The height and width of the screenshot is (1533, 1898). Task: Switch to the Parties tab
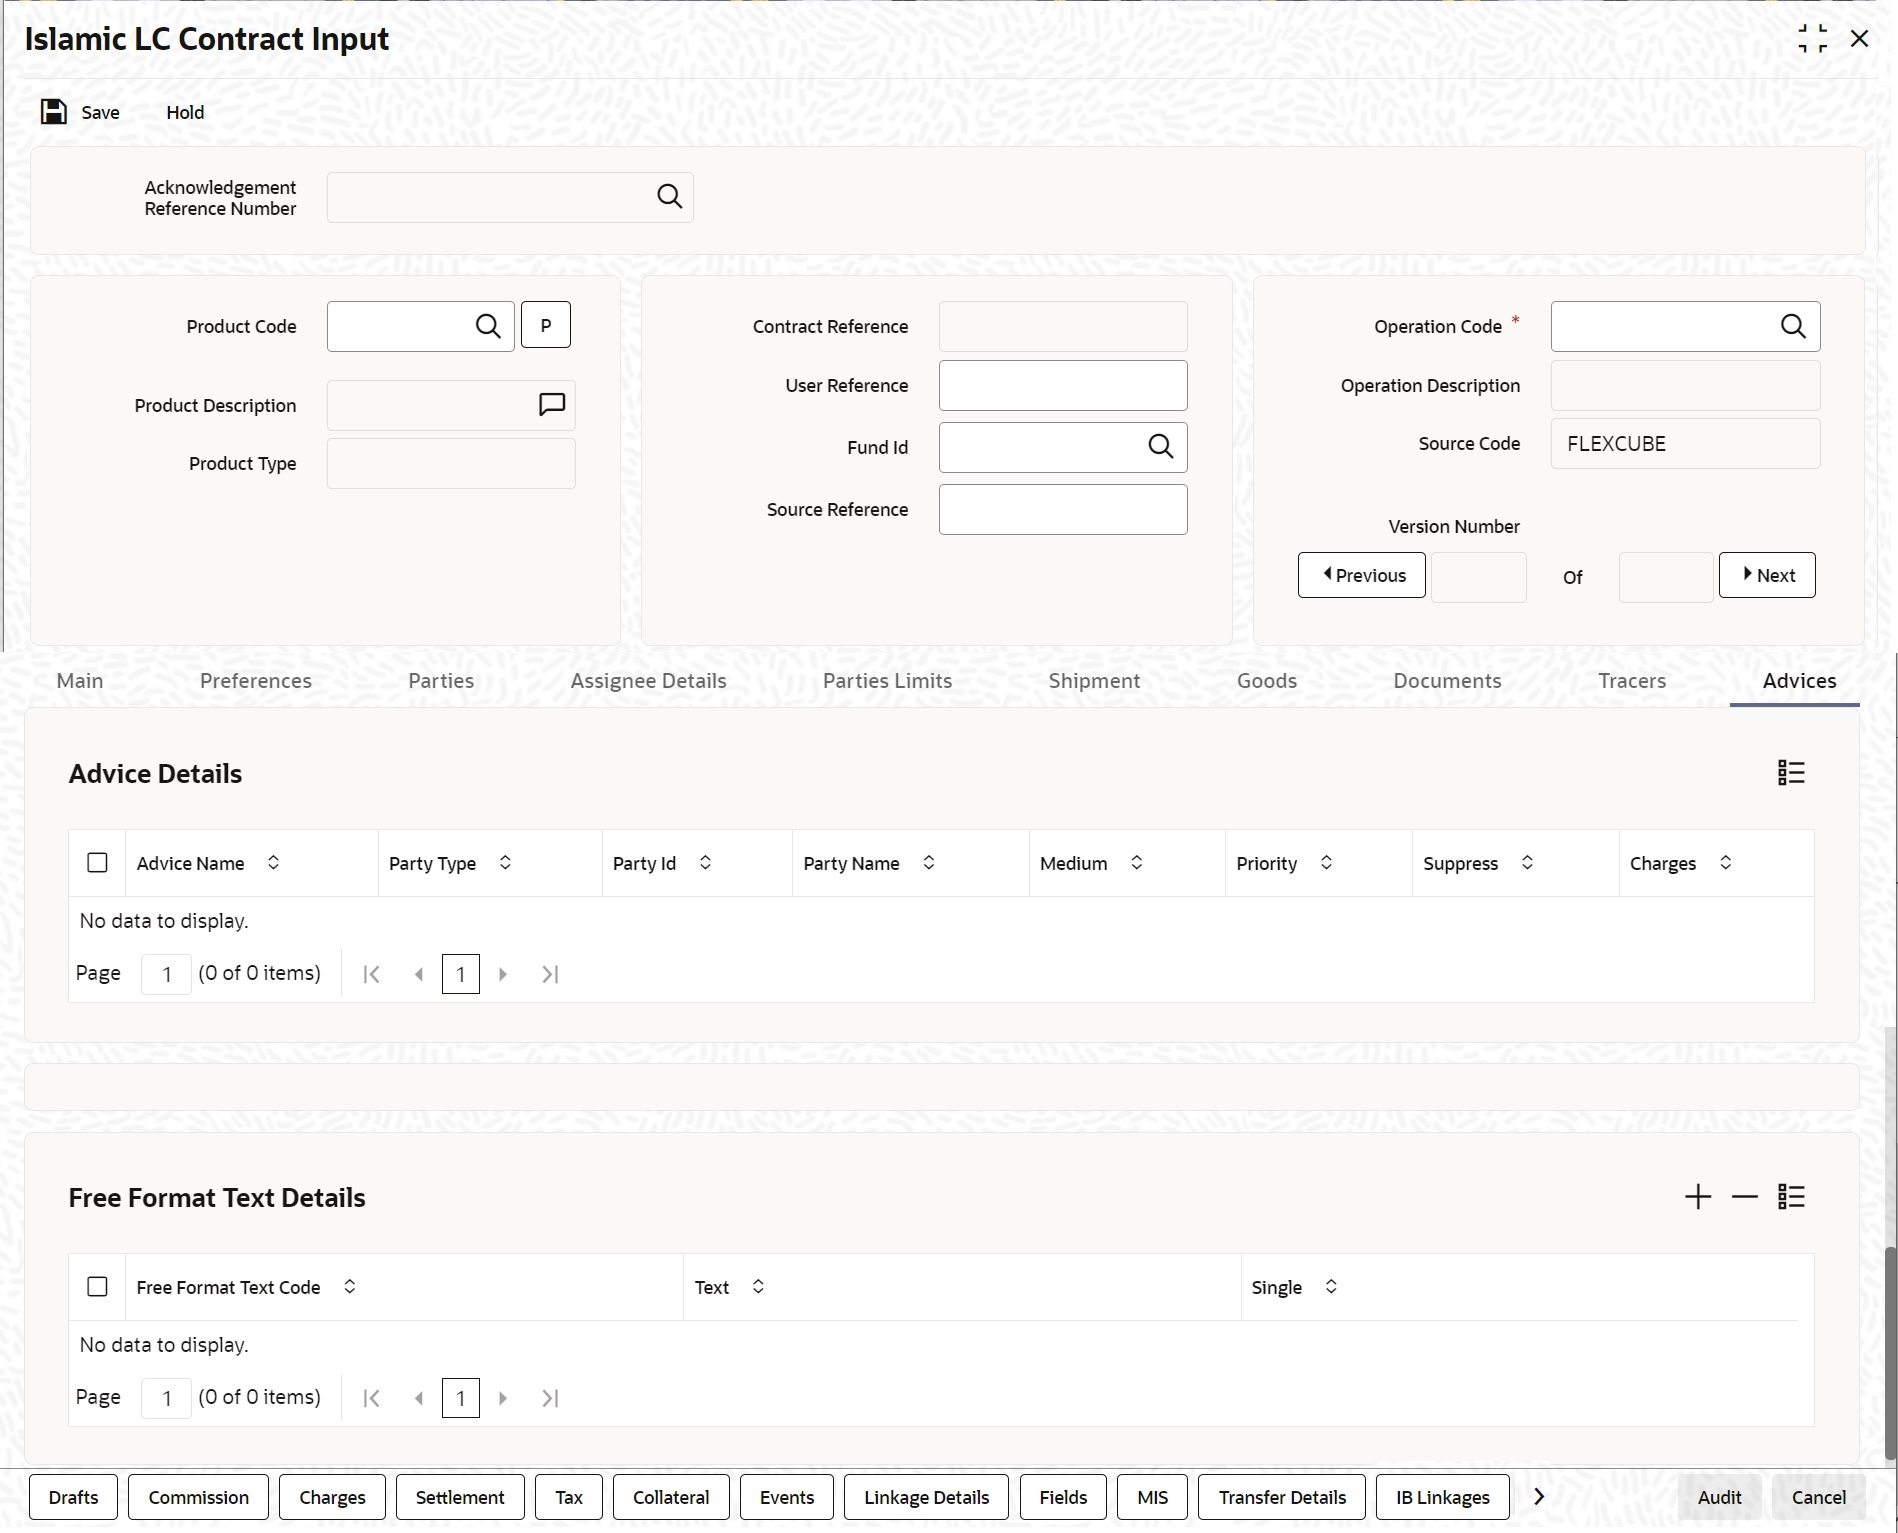pos(441,681)
